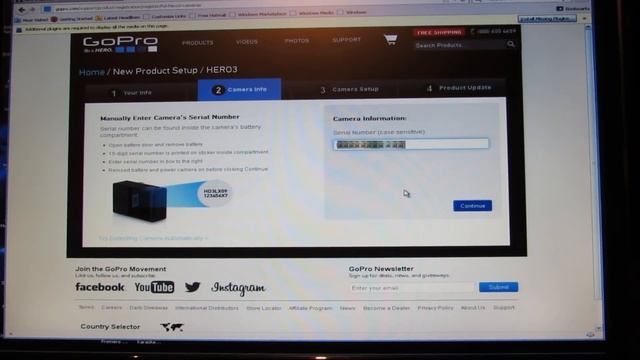The width and height of the screenshot is (640, 360).
Task: Click the search magnifier icon
Action: [511, 44]
